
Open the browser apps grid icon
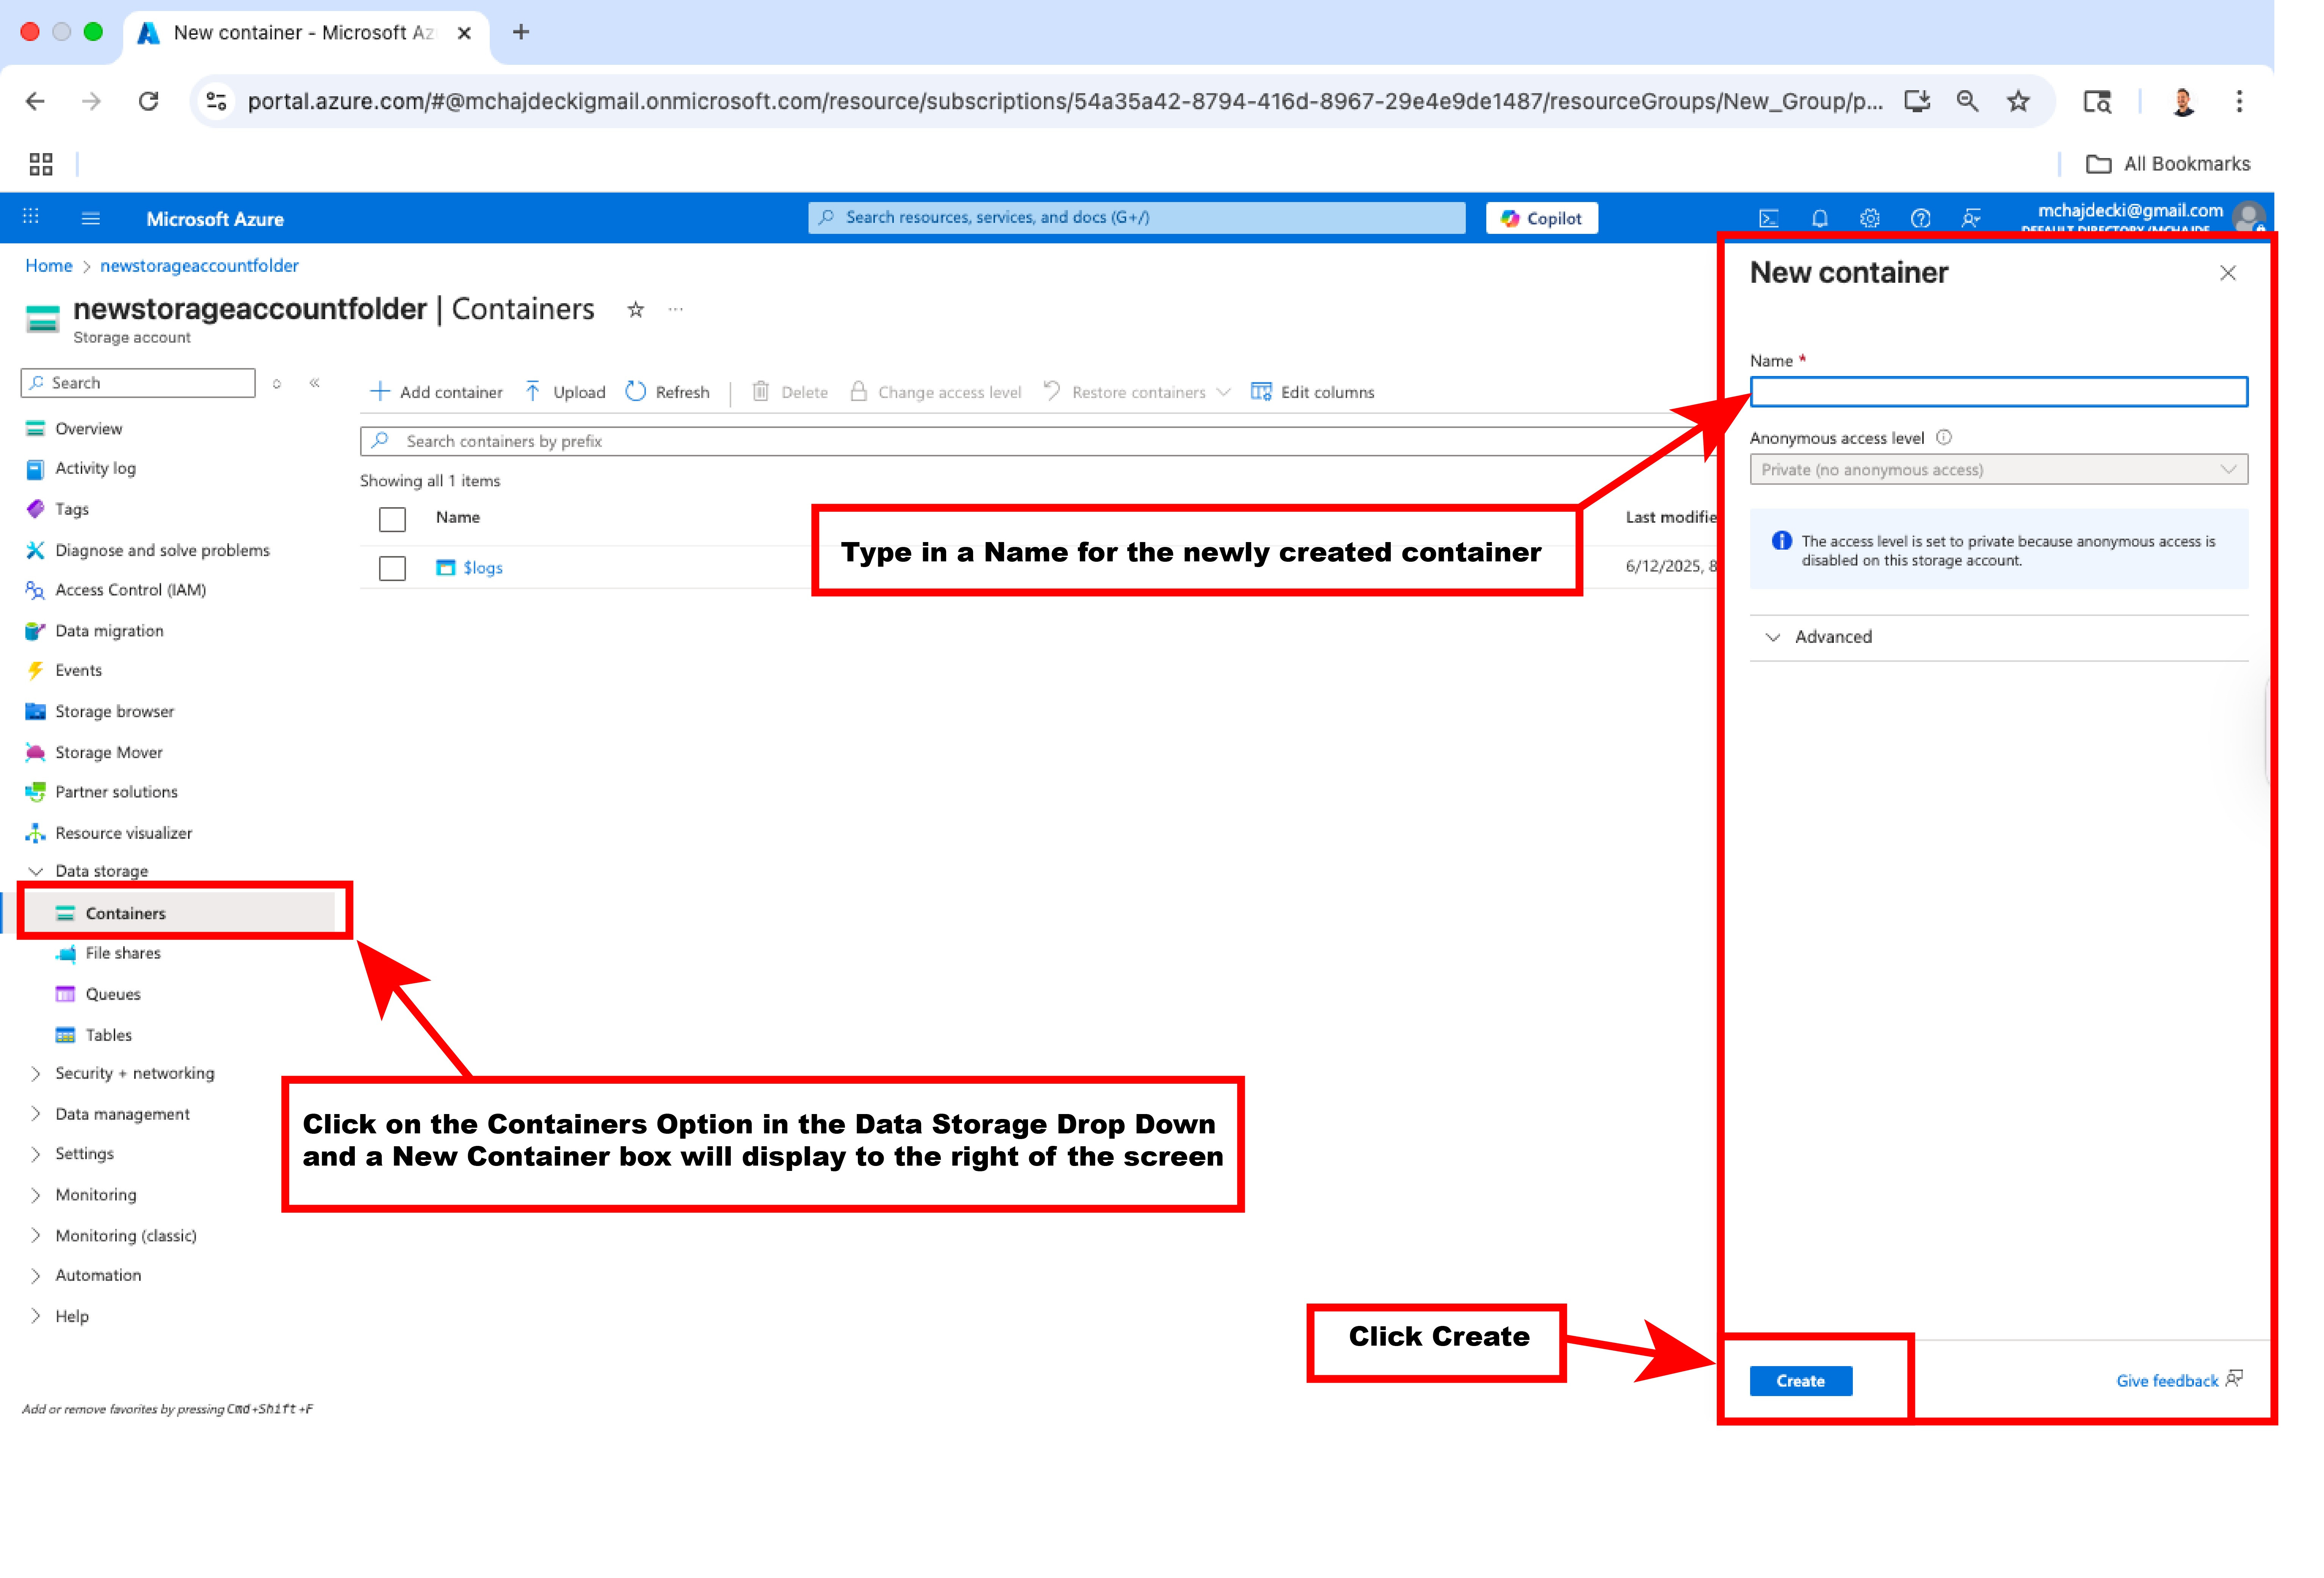pos(41,164)
